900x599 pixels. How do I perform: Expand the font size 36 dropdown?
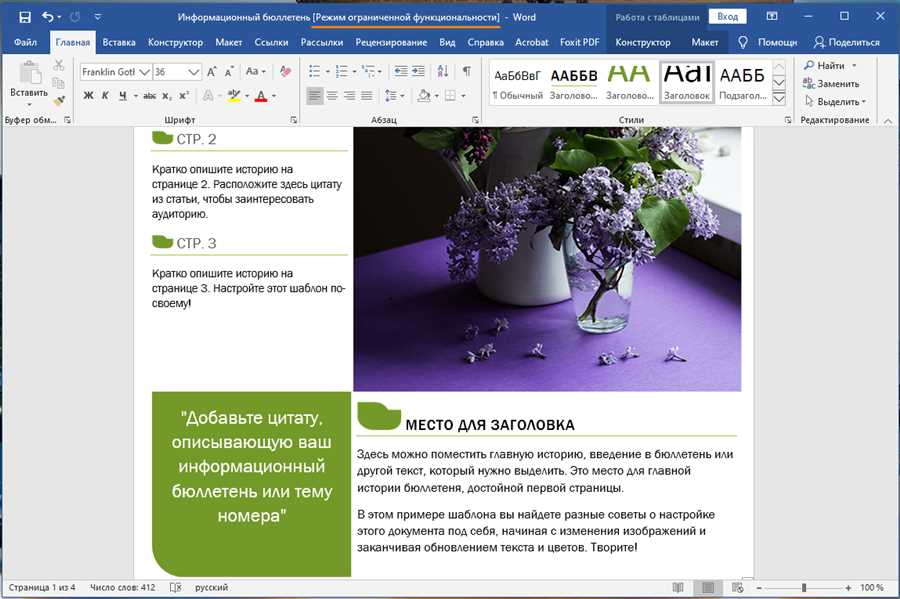click(194, 72)
